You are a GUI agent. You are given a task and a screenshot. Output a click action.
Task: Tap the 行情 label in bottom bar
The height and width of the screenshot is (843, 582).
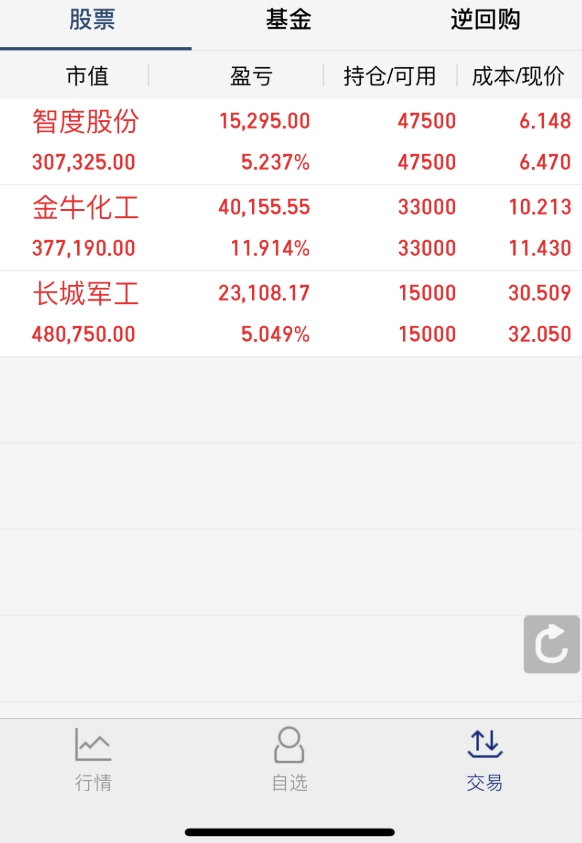coord(93,782)
